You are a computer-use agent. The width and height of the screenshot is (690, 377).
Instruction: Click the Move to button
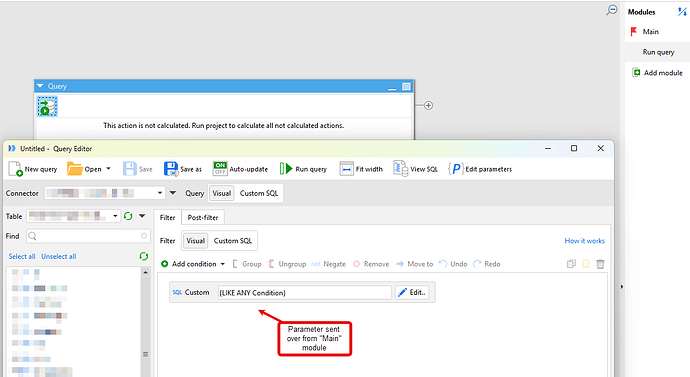(x=415, y=264)
